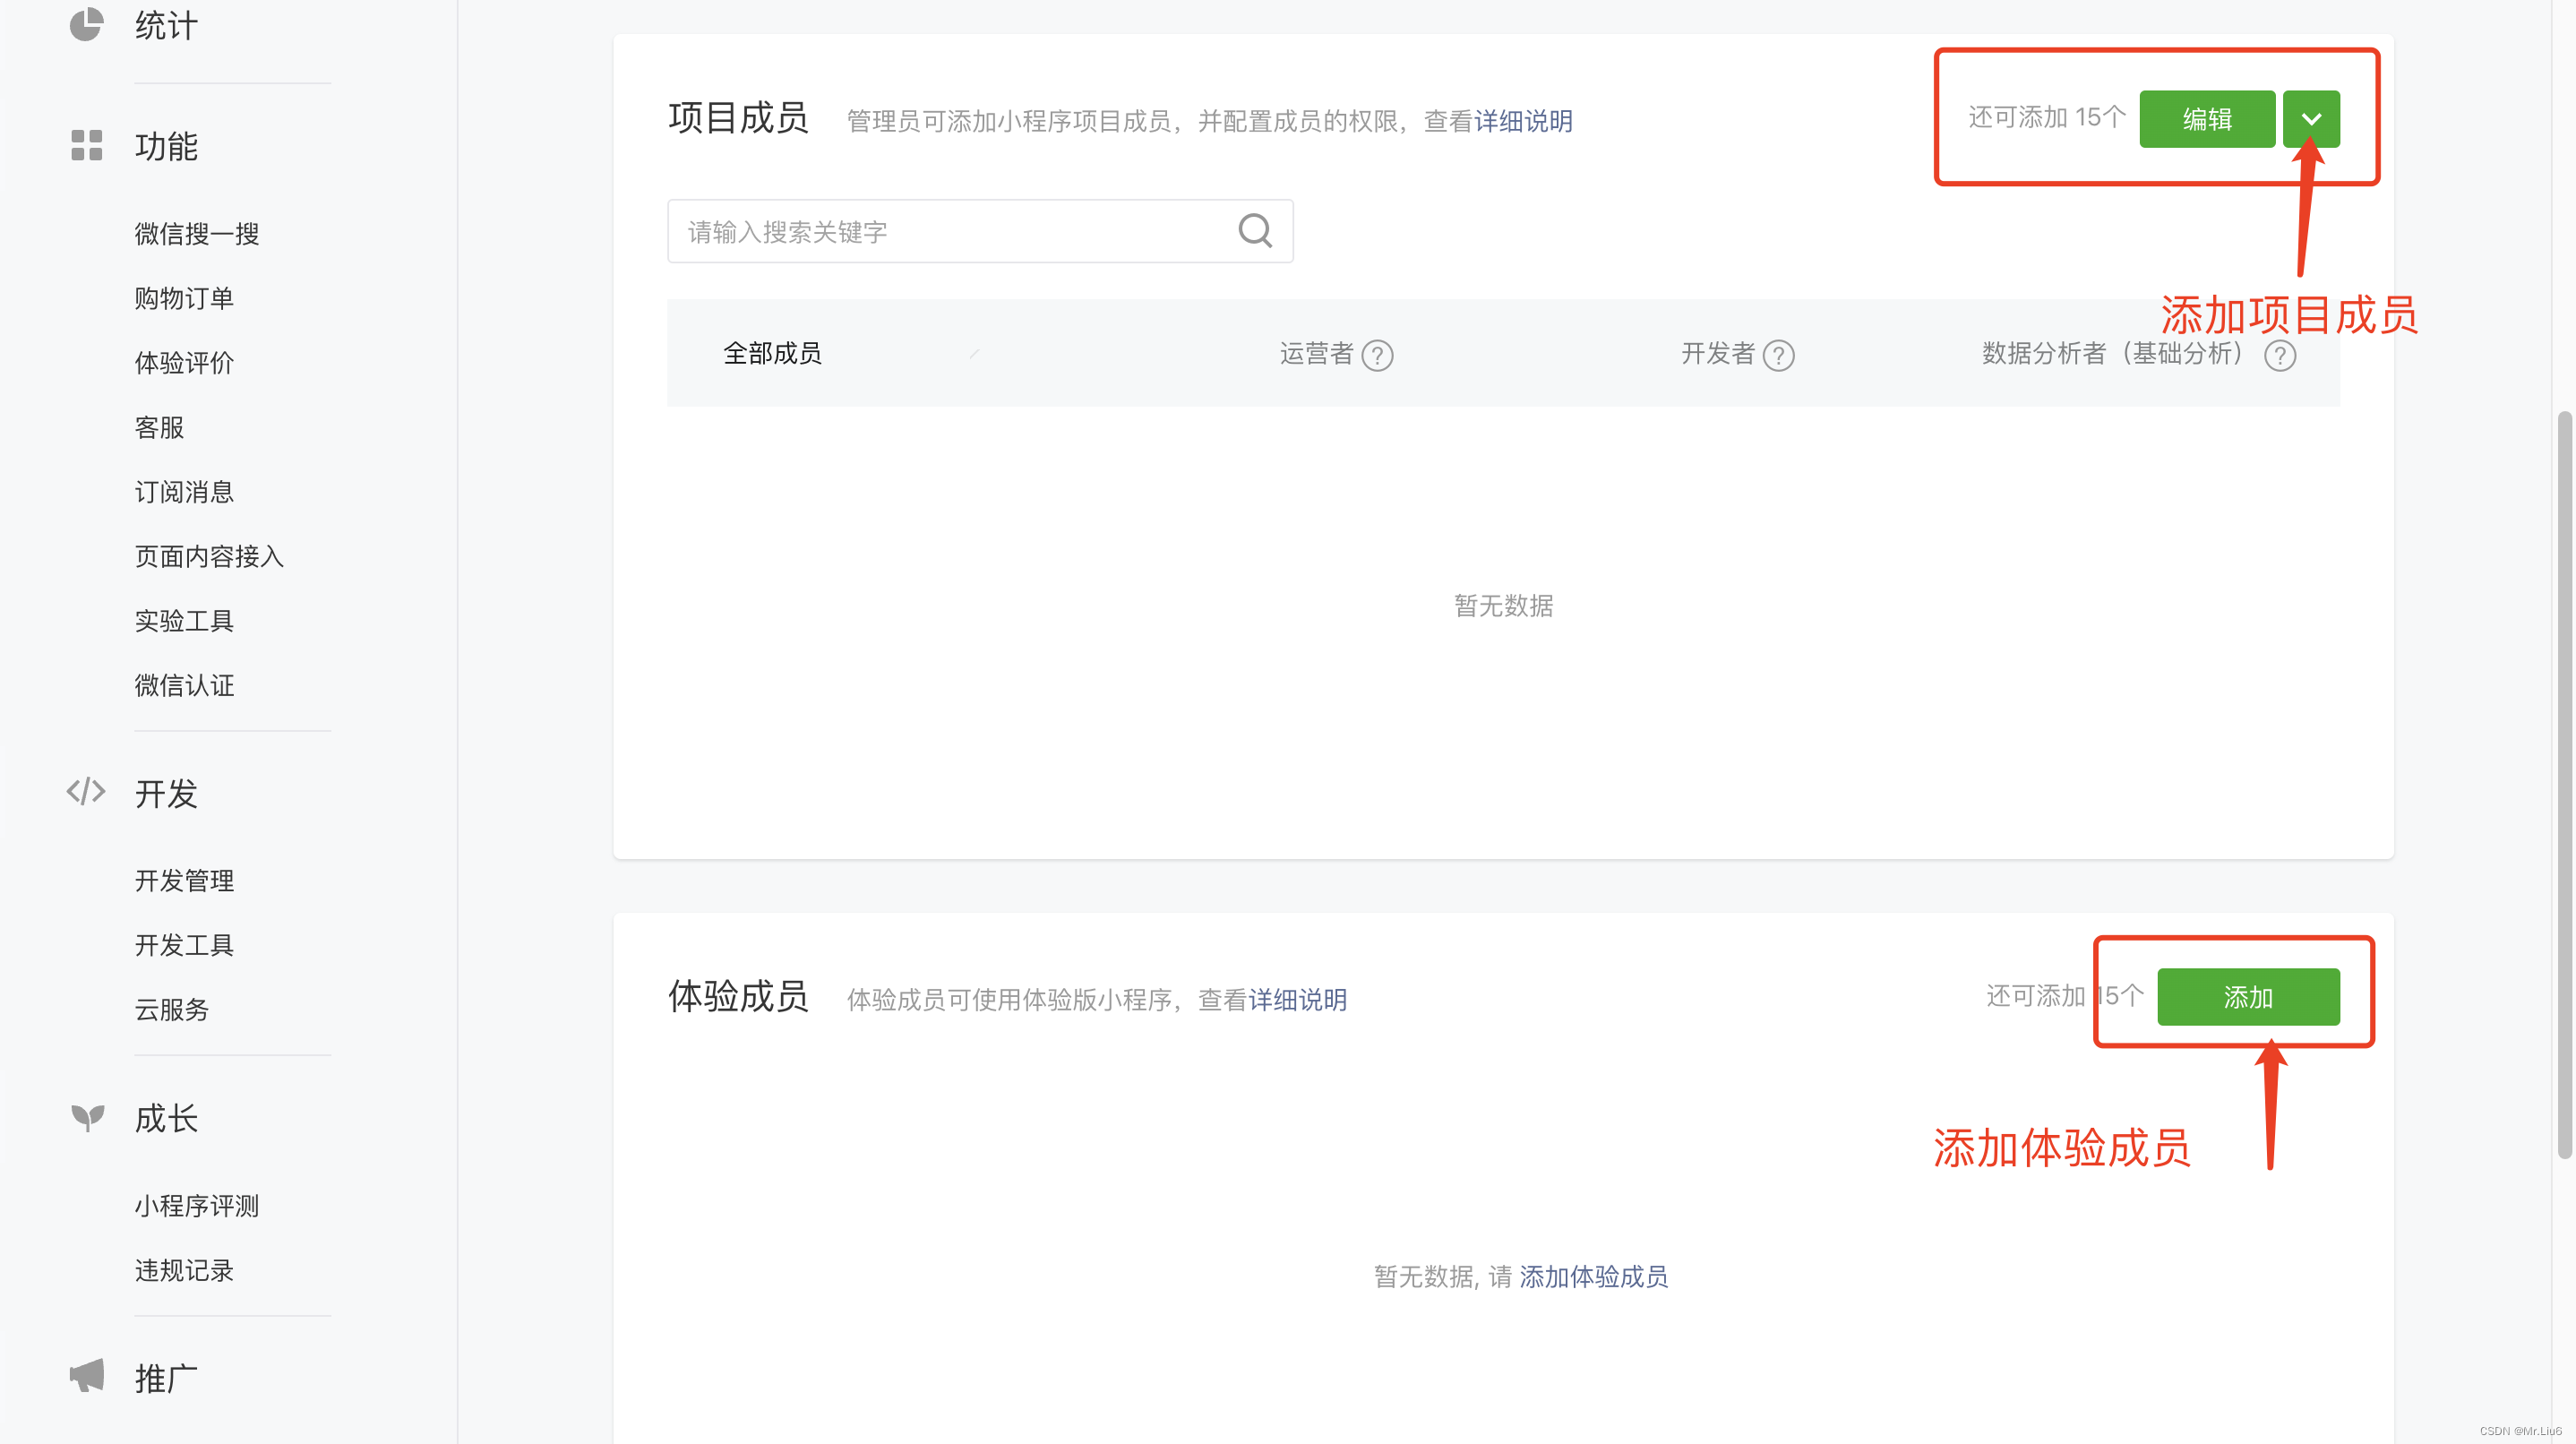
Task: Open 微信搜一搜 in sidebar
Action: [197, 233]
